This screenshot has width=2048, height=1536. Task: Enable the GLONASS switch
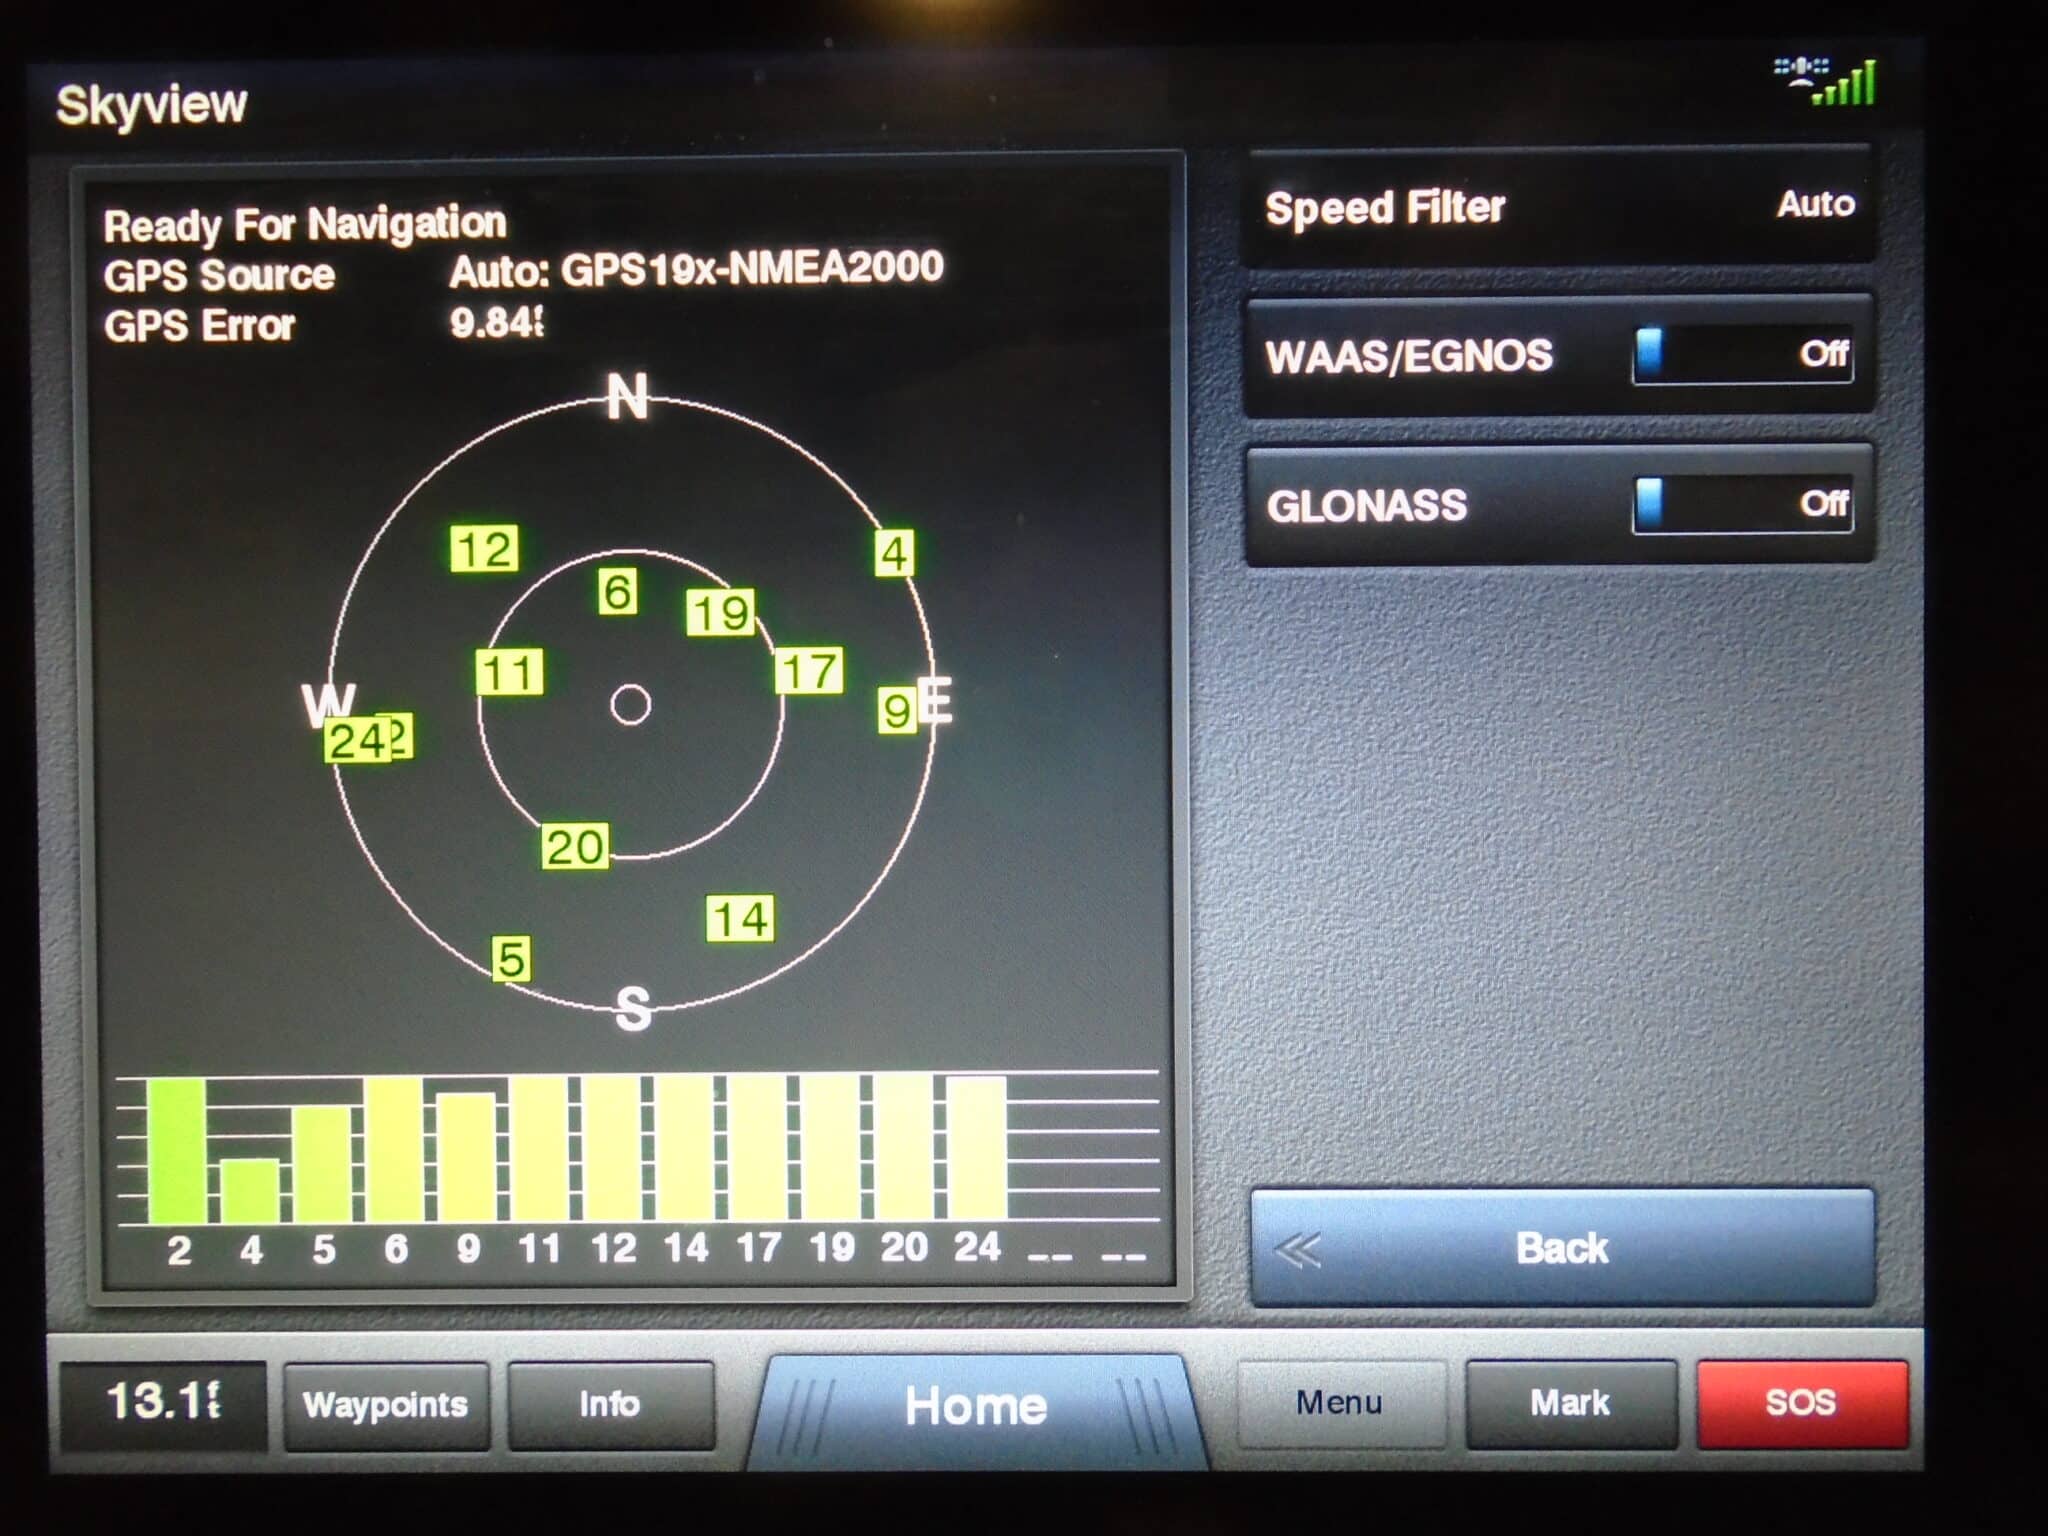(x=1742, y=504)
